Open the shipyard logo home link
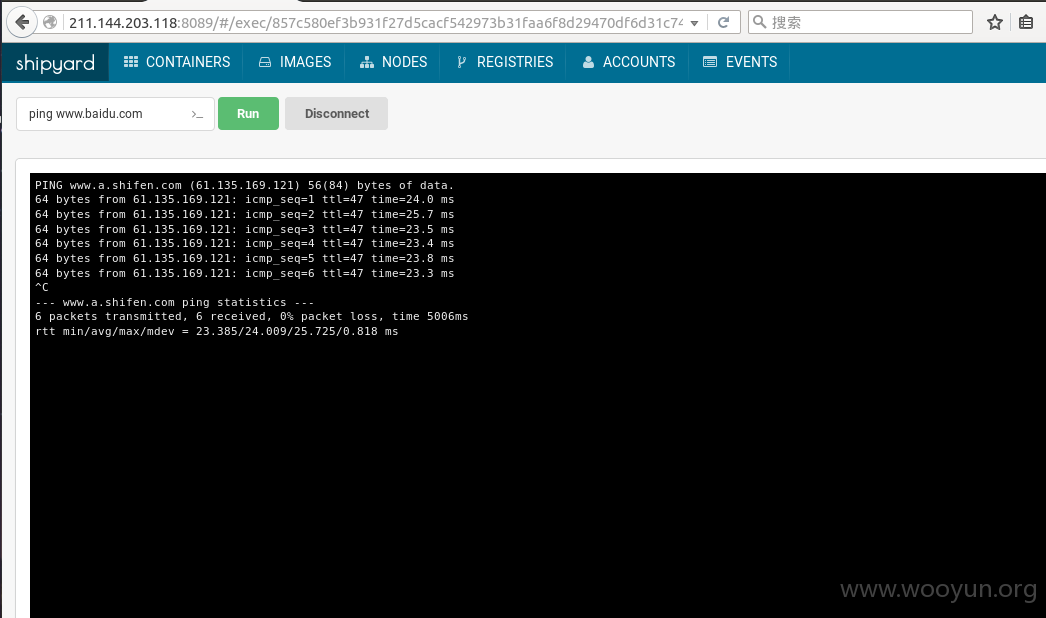The width and height of the screenshot is (1046, 618). coord(55,63)
